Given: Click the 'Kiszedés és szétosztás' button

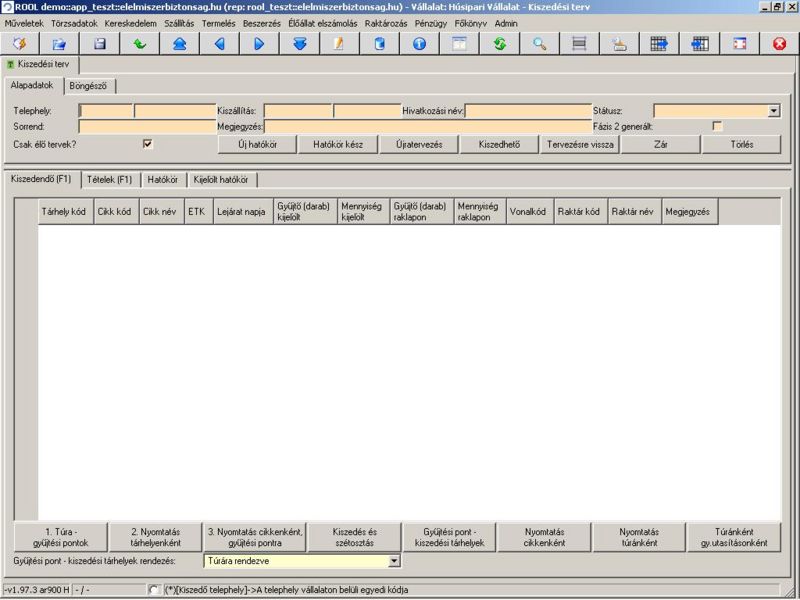Looking at the screenshot, I should tap(354, 537).
